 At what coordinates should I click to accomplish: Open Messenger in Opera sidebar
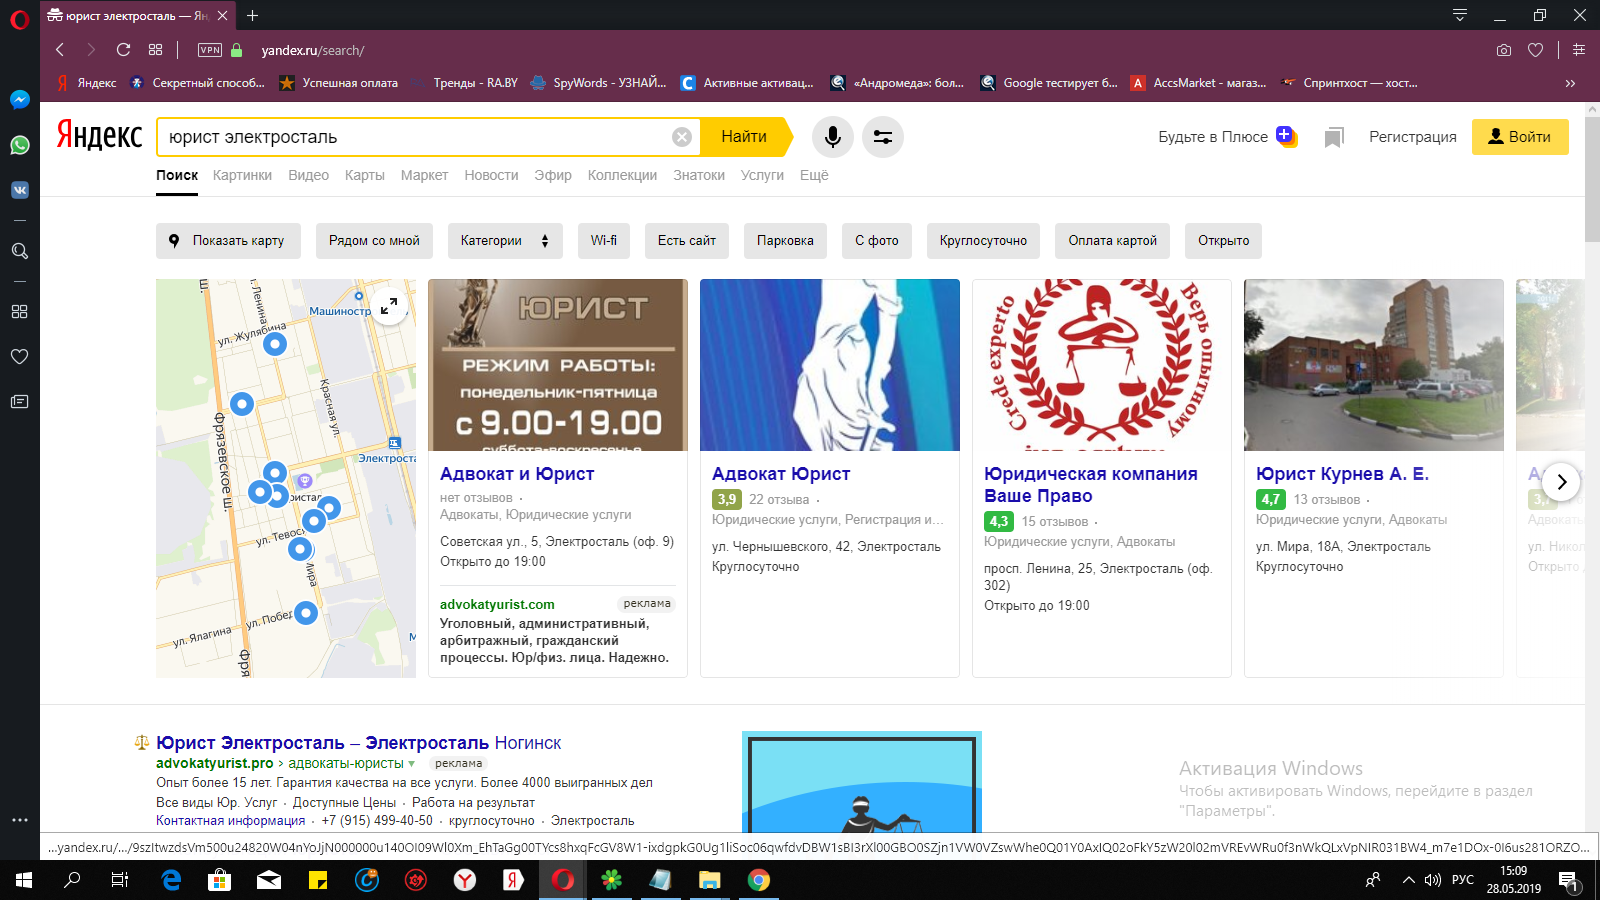tap(20, 100)
